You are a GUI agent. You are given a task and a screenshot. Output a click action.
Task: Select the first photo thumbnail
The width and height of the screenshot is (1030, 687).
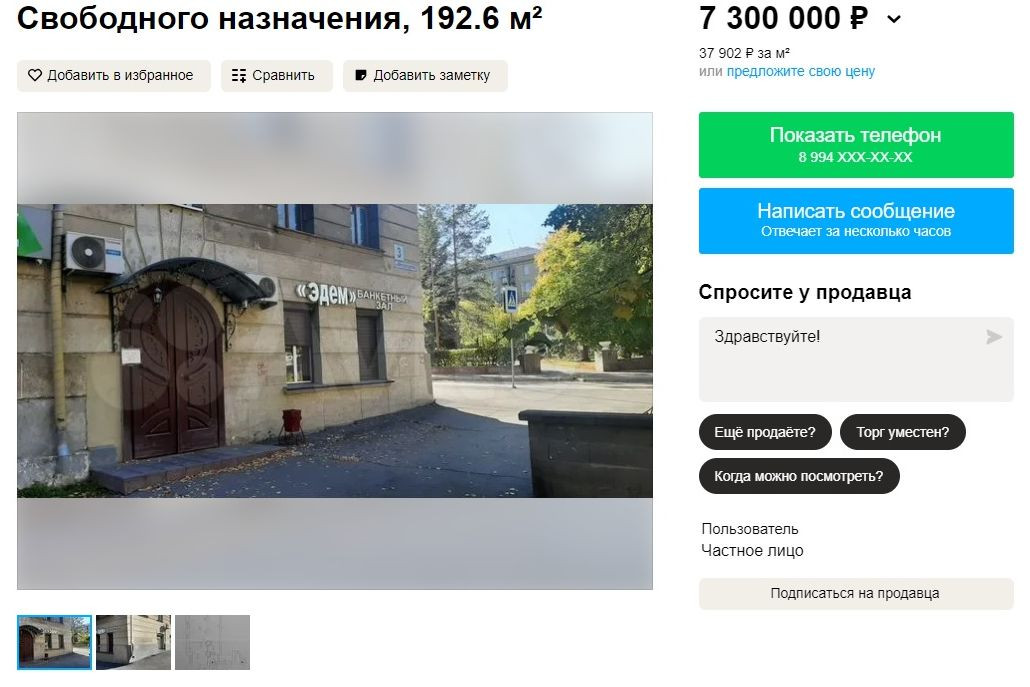tap(55, 642)
